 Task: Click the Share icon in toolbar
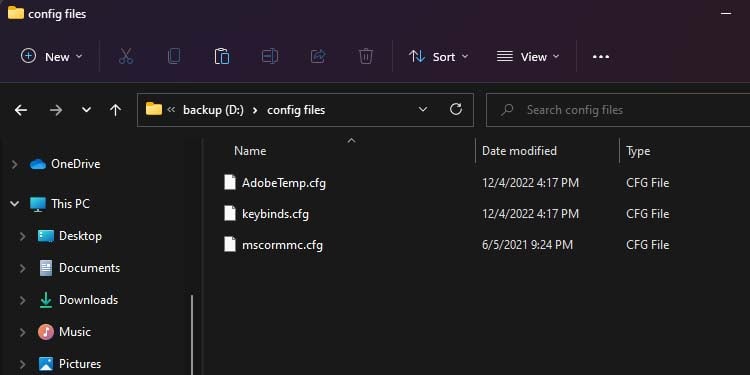[318, 56]
